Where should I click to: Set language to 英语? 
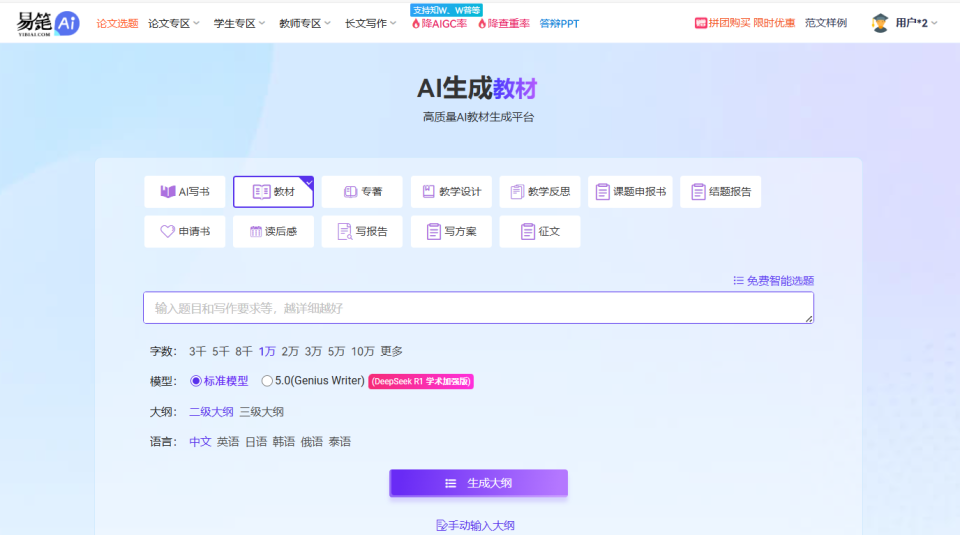(228, 442)
